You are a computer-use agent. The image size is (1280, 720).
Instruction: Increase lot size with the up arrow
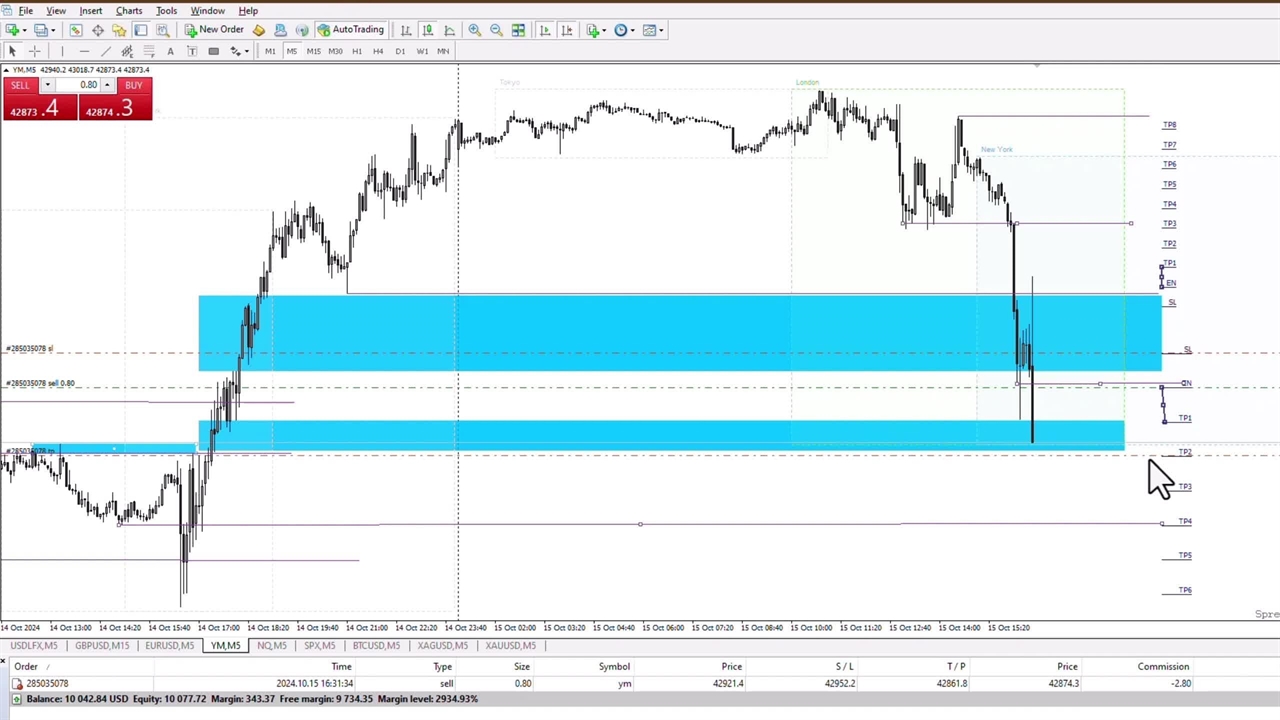pyautogui.click(x=107, y=85)
